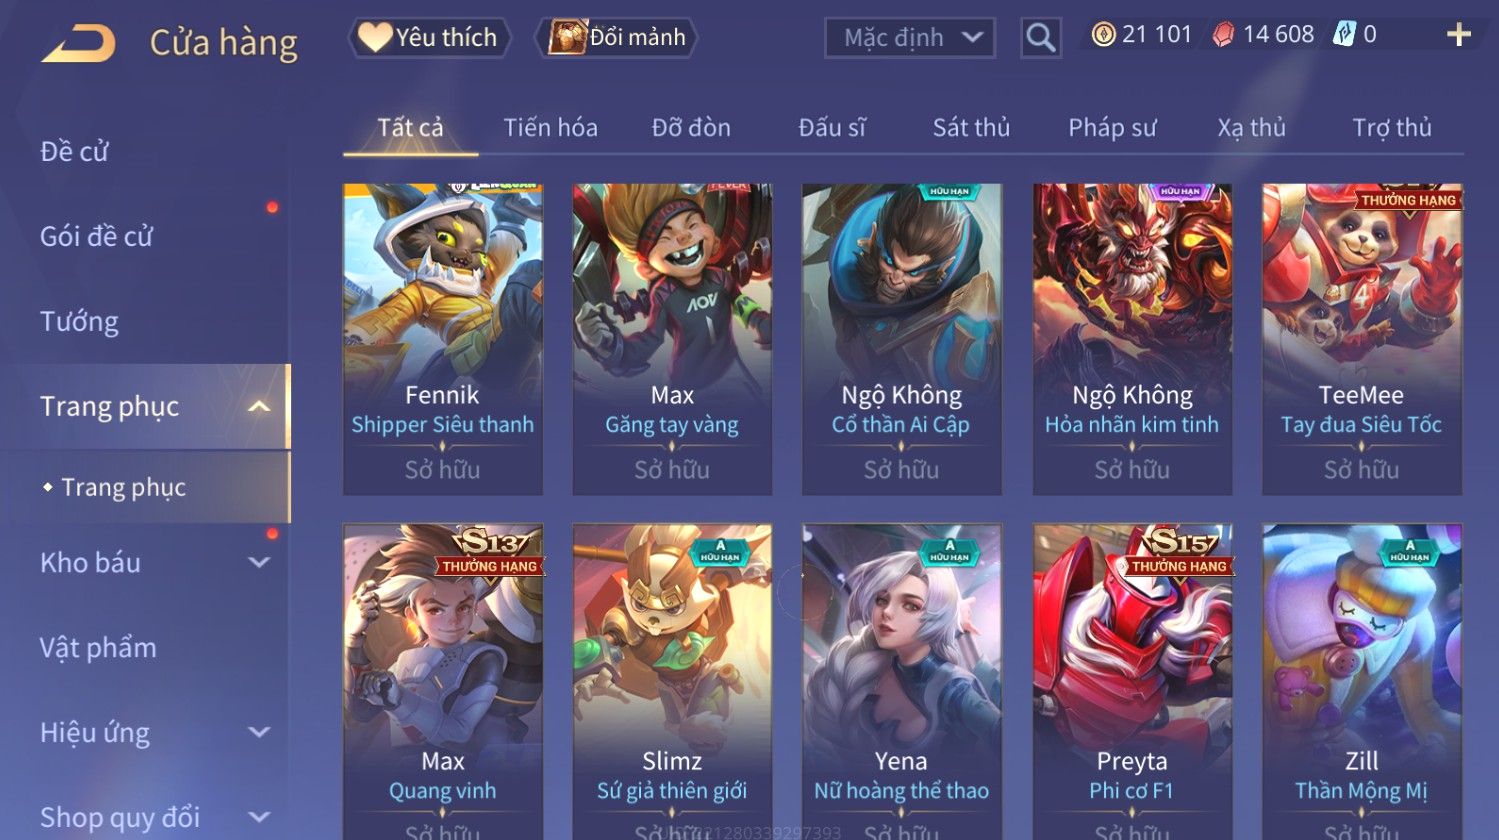Open the Mặc định sort dropdown
The height and width of the screenshot is (840, 1499).
[910, 38]
